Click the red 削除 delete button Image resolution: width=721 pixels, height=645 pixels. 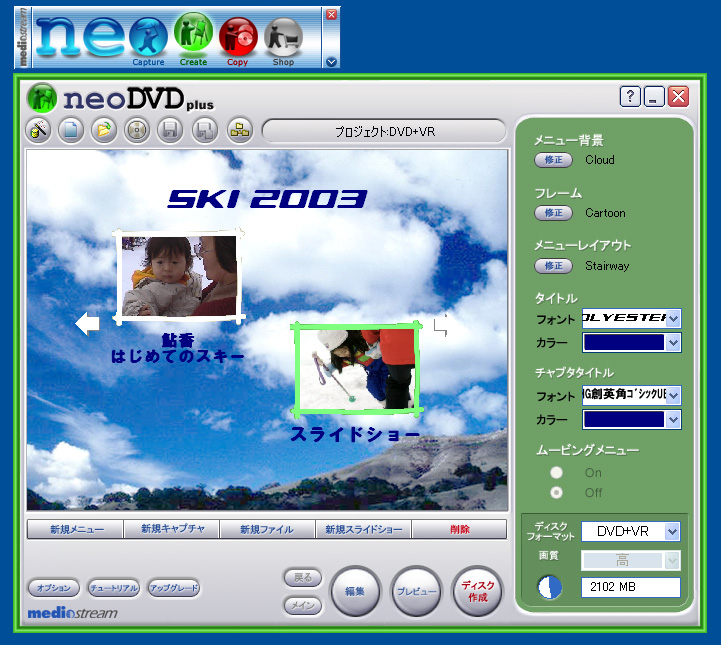(459, 529)
